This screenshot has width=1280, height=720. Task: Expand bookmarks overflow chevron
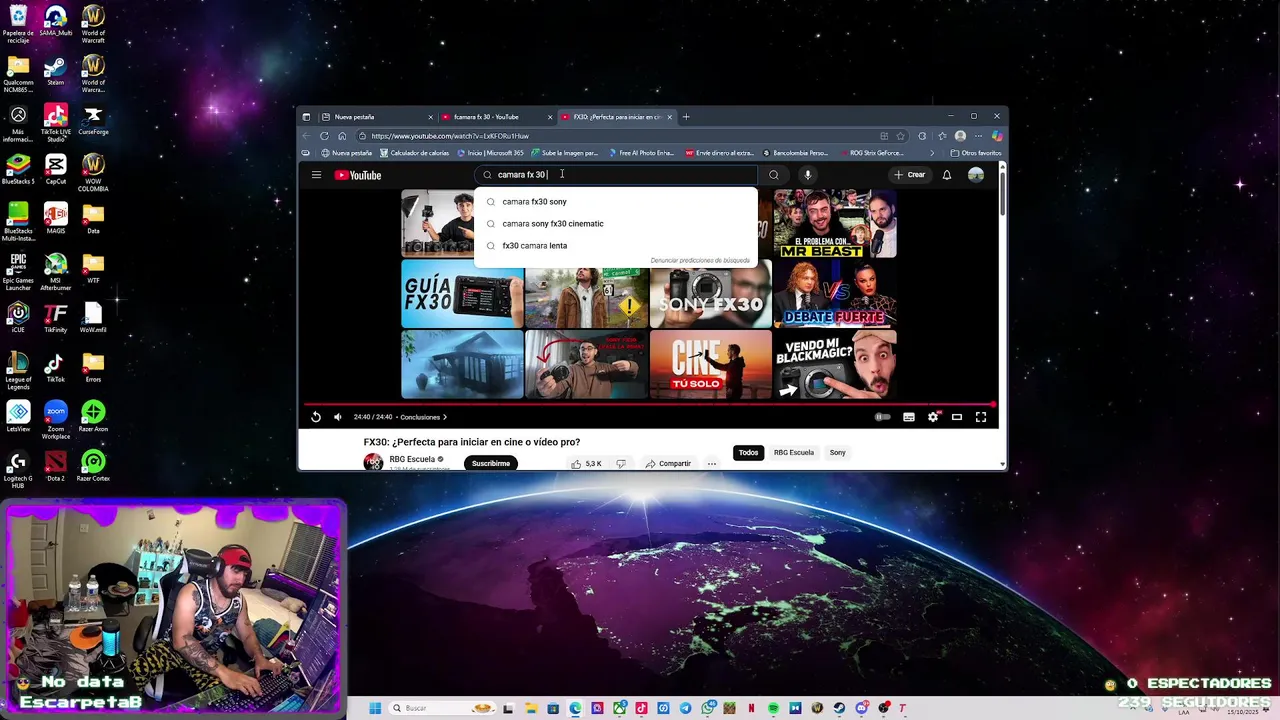tap(932, 153)
